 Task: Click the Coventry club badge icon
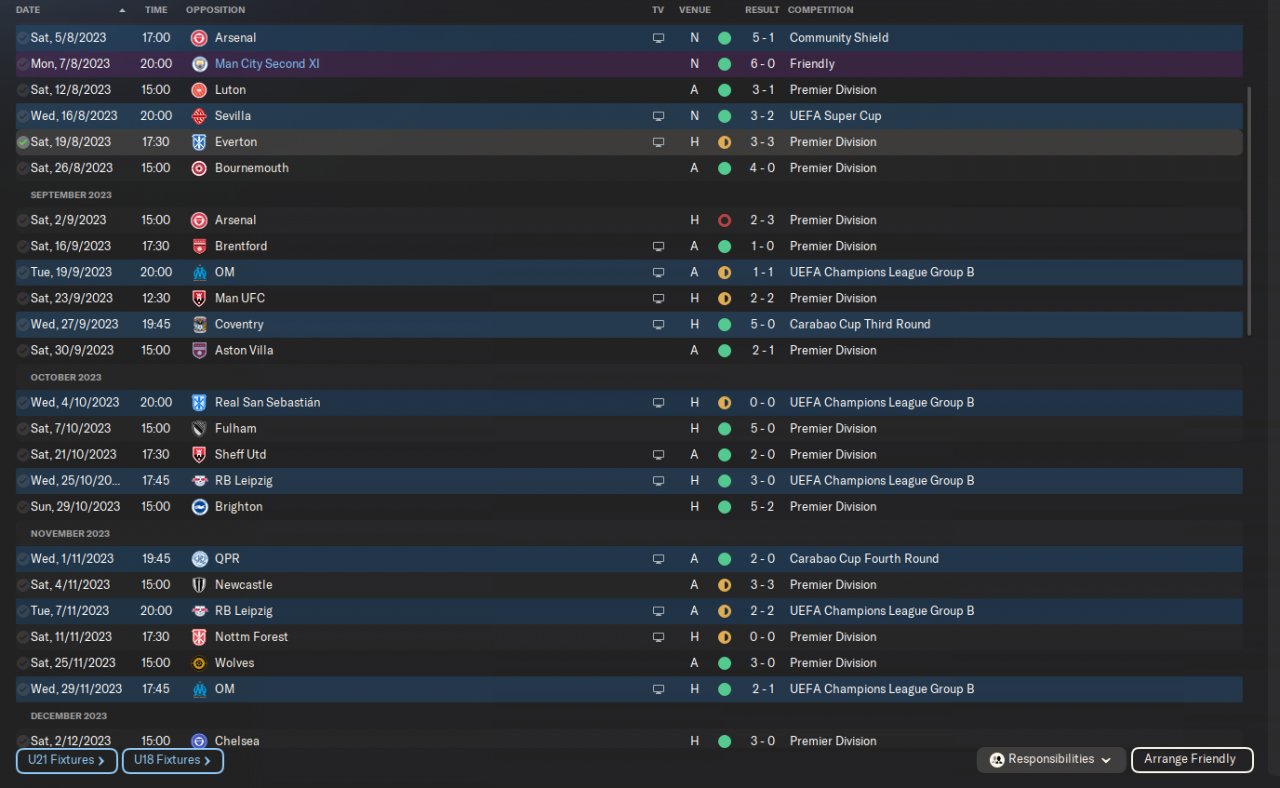pos(199,324)
